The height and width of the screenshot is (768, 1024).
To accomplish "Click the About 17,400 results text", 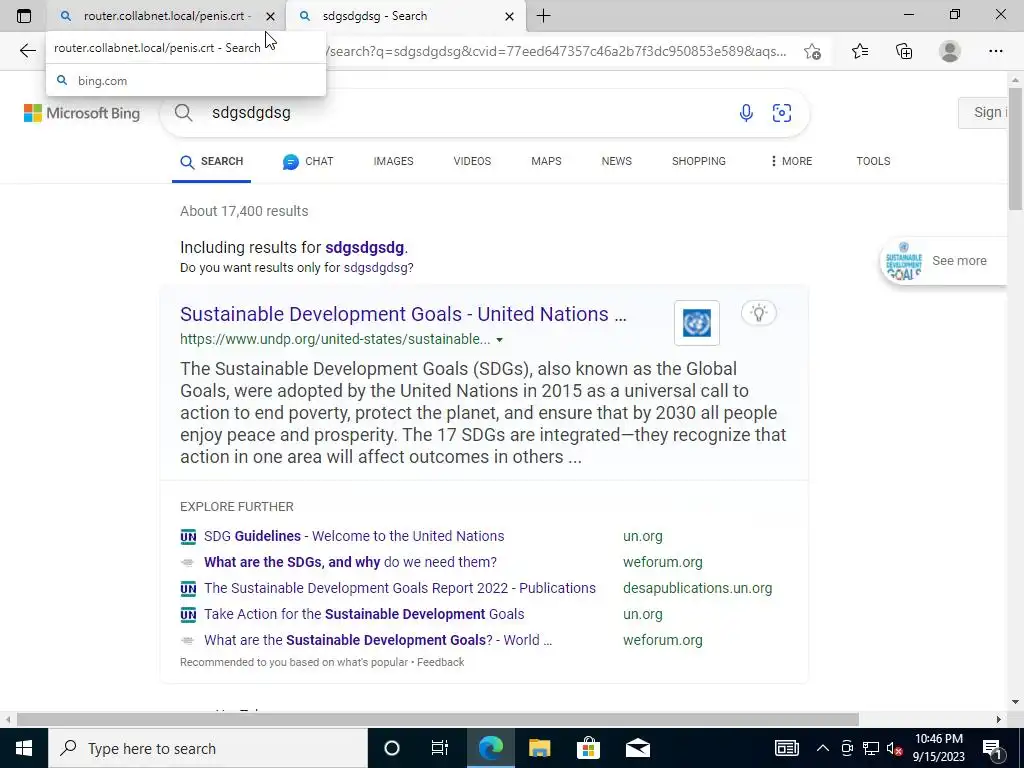I will pos(244,212).
